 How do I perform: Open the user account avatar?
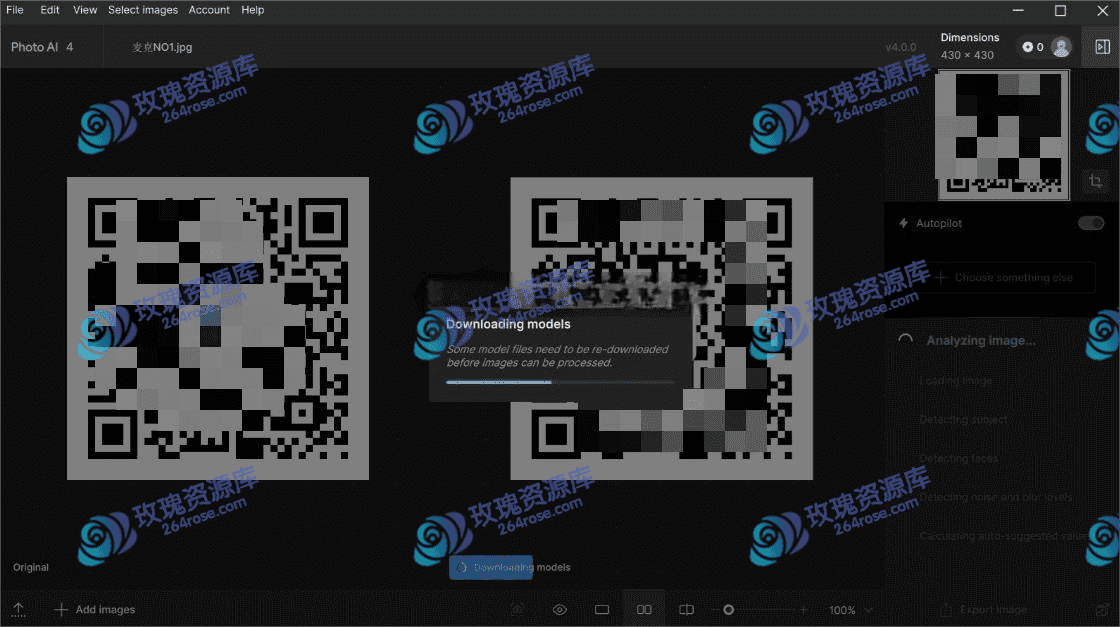[x=1061, y=47]
